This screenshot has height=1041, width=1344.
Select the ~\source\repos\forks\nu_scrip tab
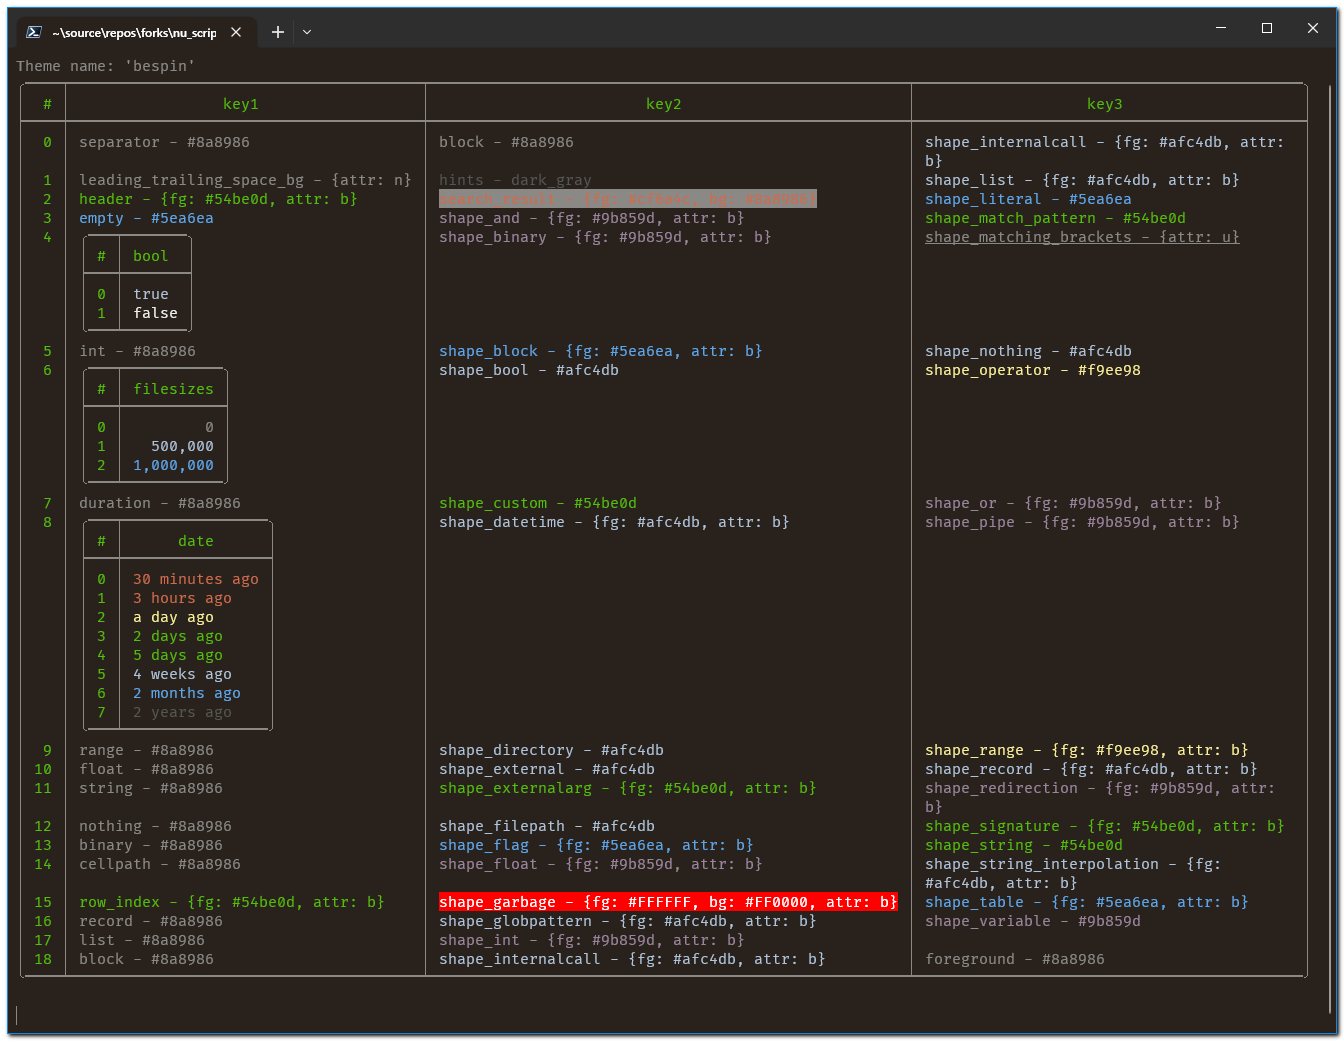pyautogui.click(x=135, y=32)
